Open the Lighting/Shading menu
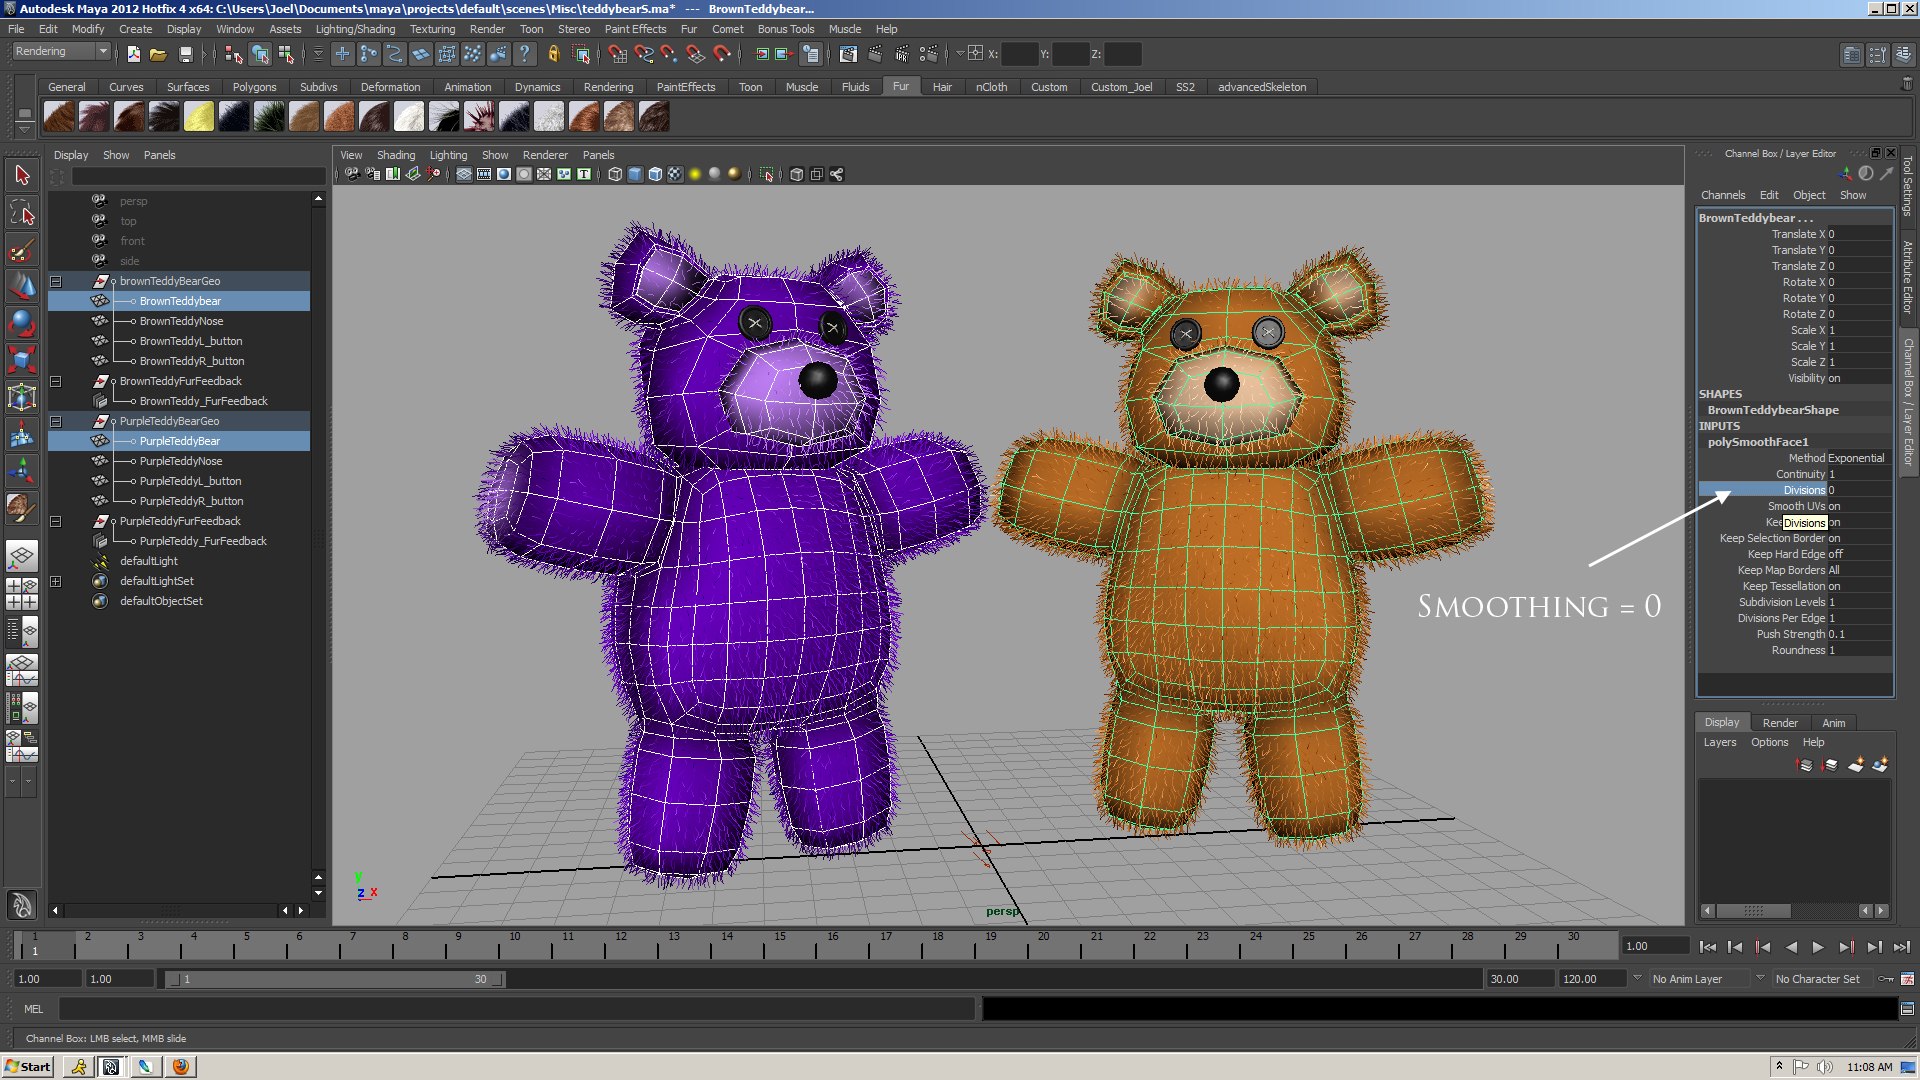The image size is (1920, 1080). (x=355, y=29)
